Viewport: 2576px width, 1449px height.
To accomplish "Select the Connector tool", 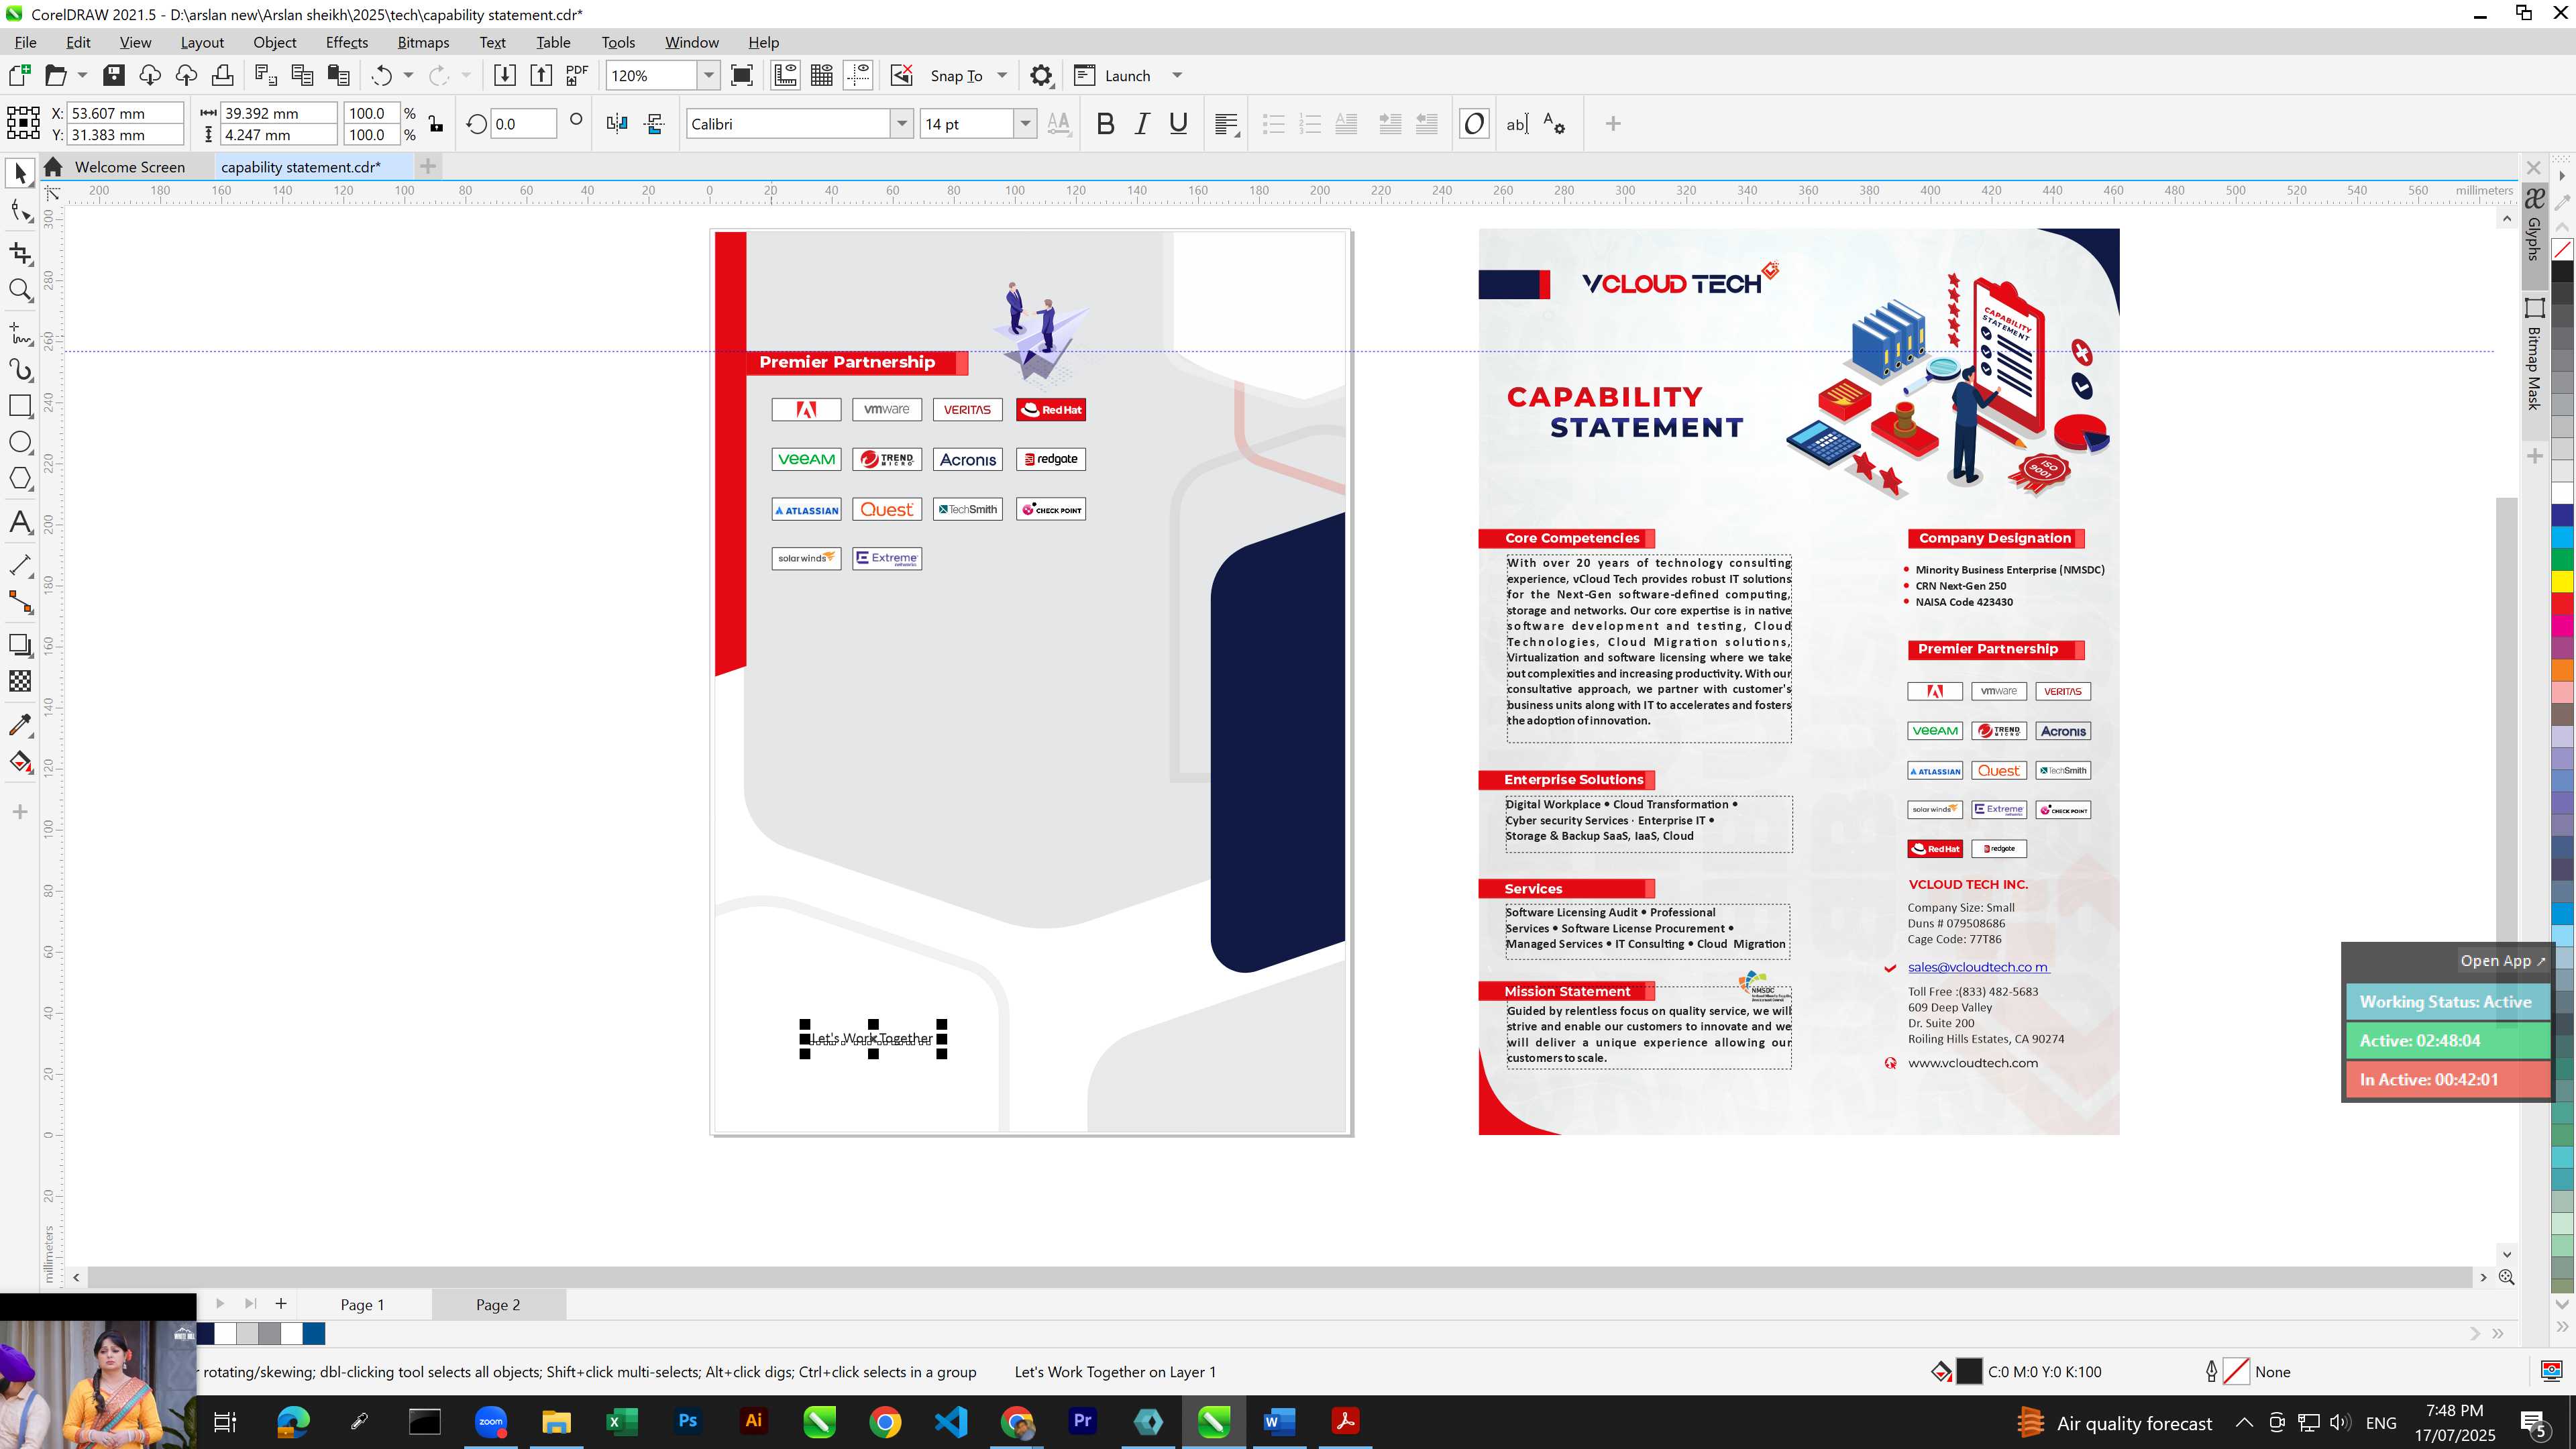I will click(x=20, y=602).
